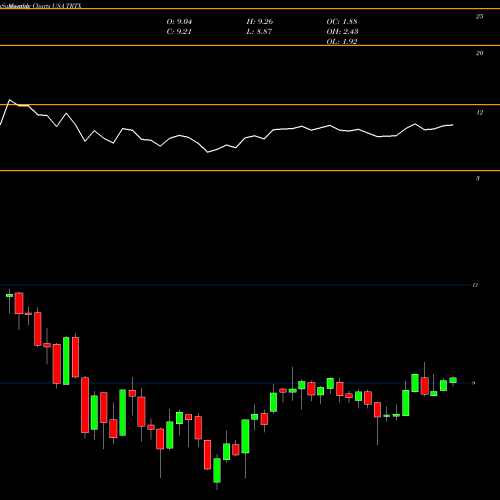Click the last green candlestick on the chart

(x=453, y=380)
